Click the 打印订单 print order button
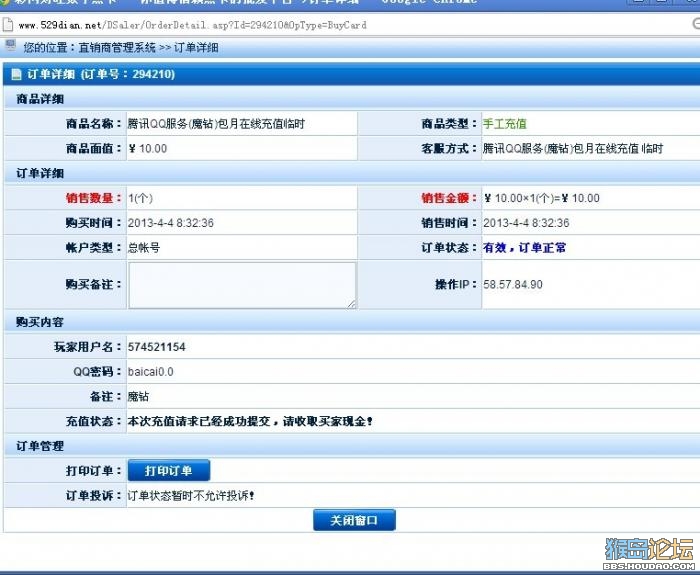 tap(169, 471)
